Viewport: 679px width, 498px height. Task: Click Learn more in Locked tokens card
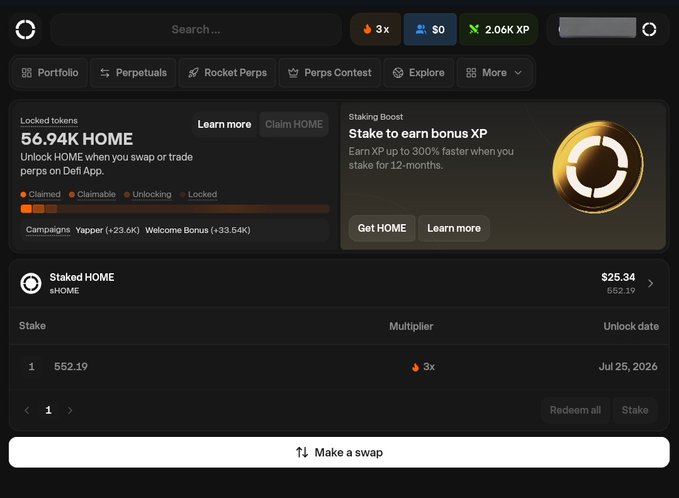pyautogui.click(x=224, y=124)
